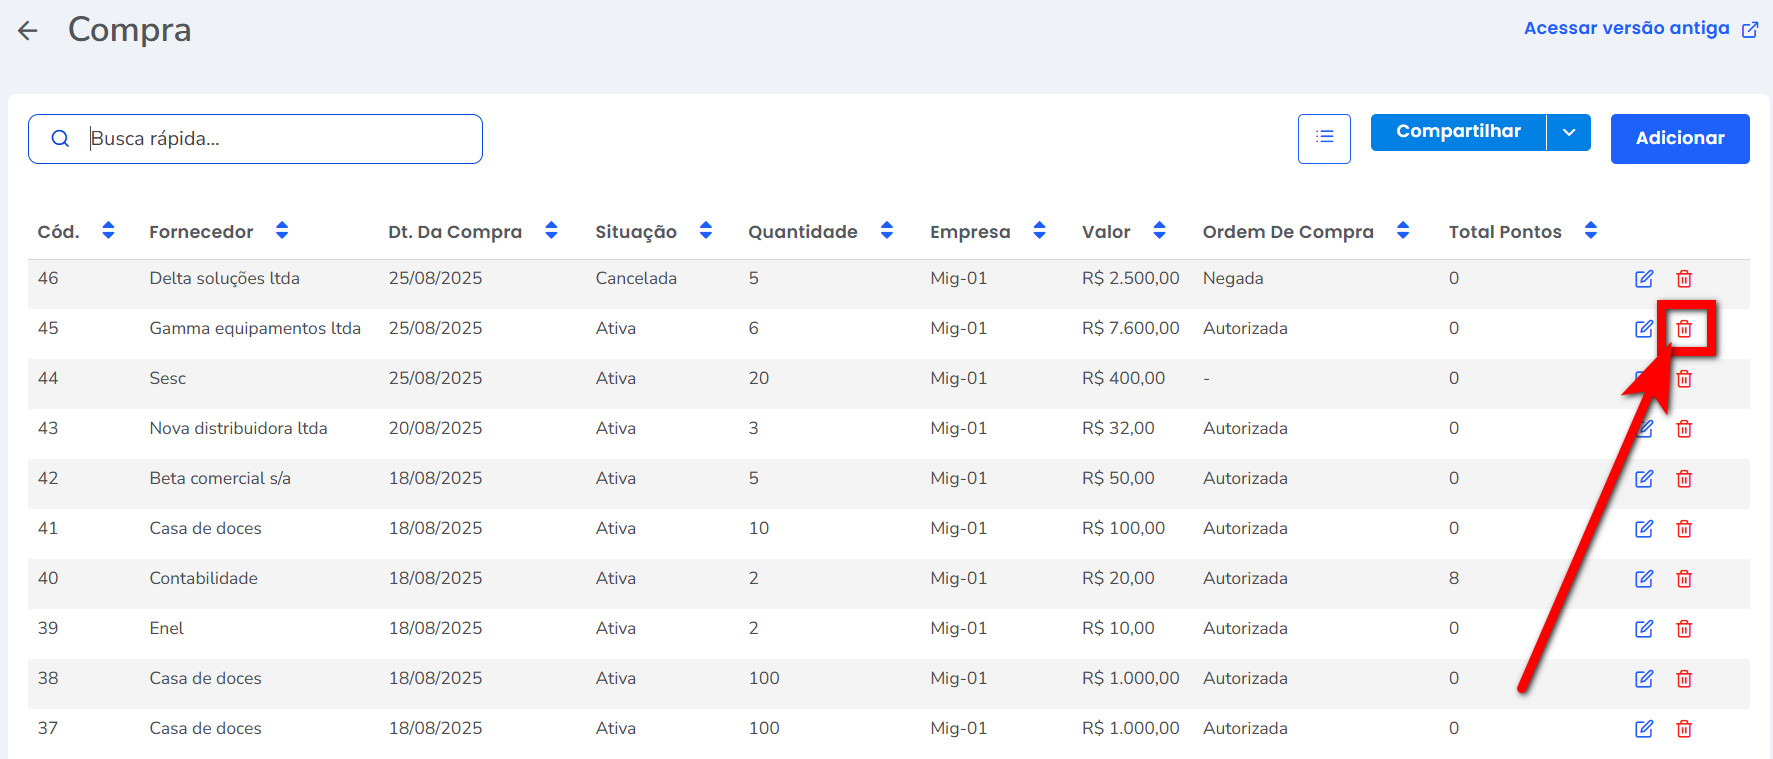This screenshot has height=759, width=1773.
Task: Click the back arrow beside Compra
Action: point(28,31)
